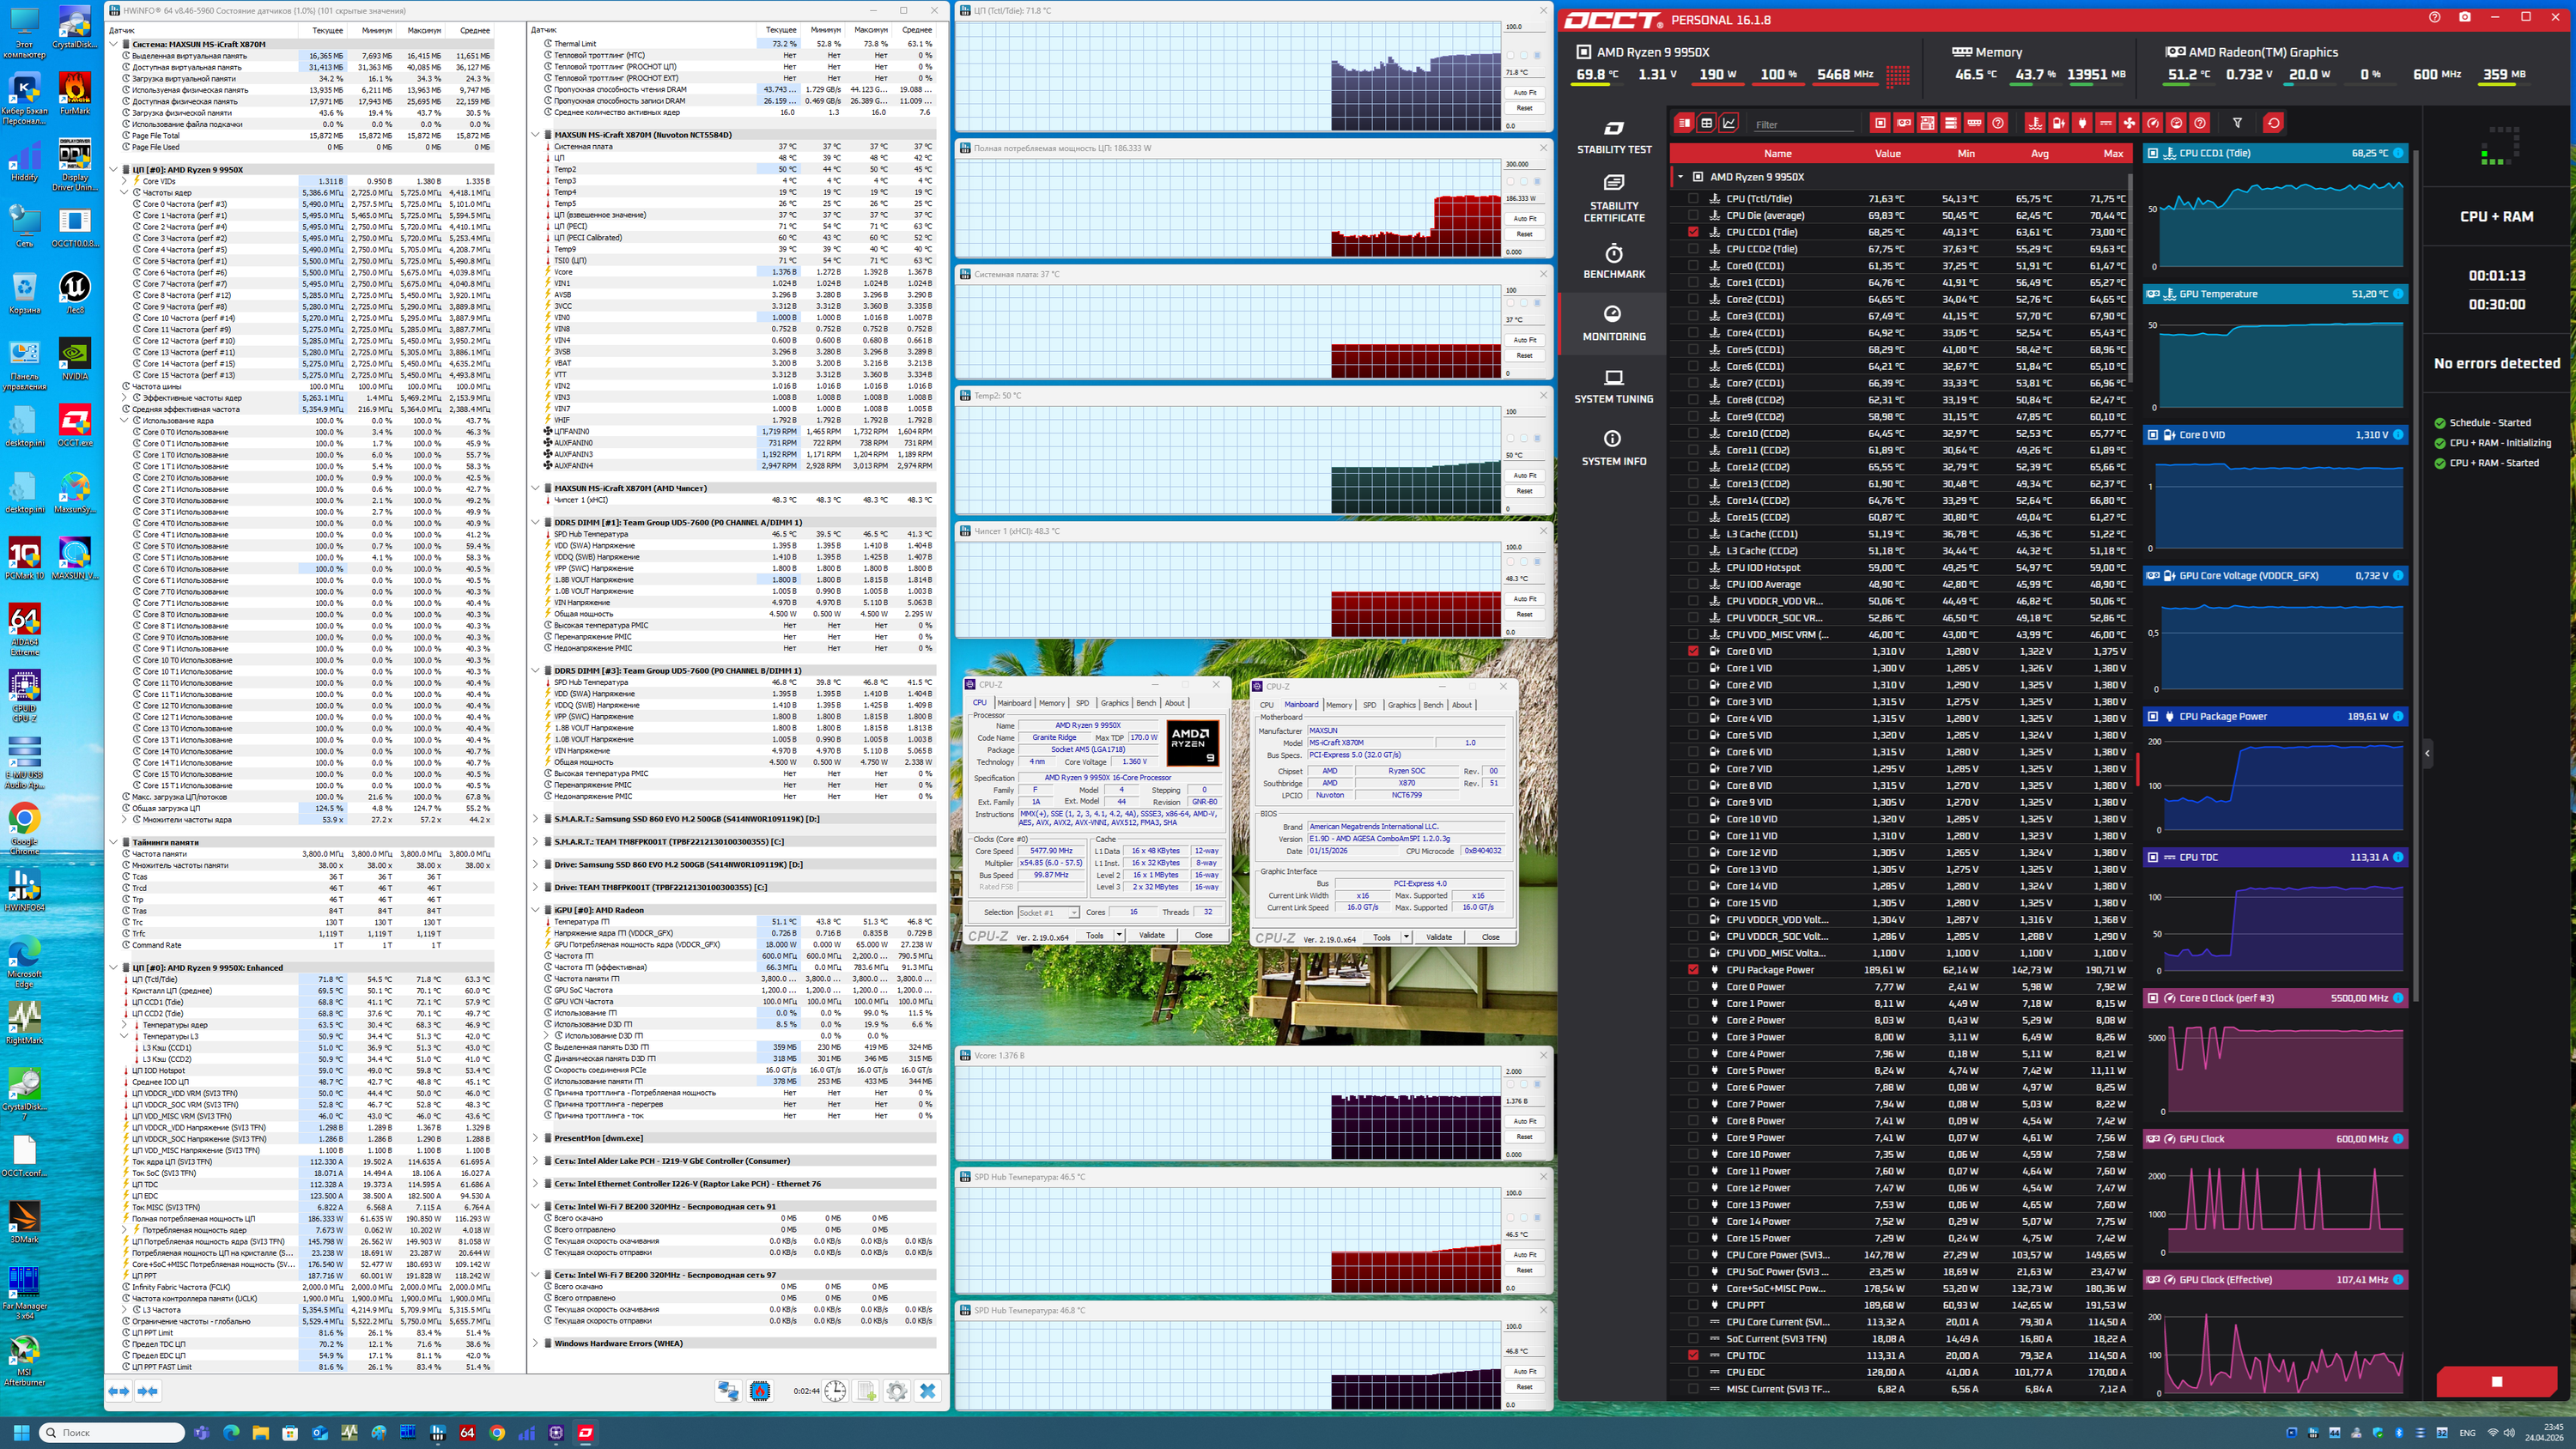The image size is (2576, 1449).
Task: Expand all sensors with HWiNFO's outward arrows
Action: (x=119, y=1391)
